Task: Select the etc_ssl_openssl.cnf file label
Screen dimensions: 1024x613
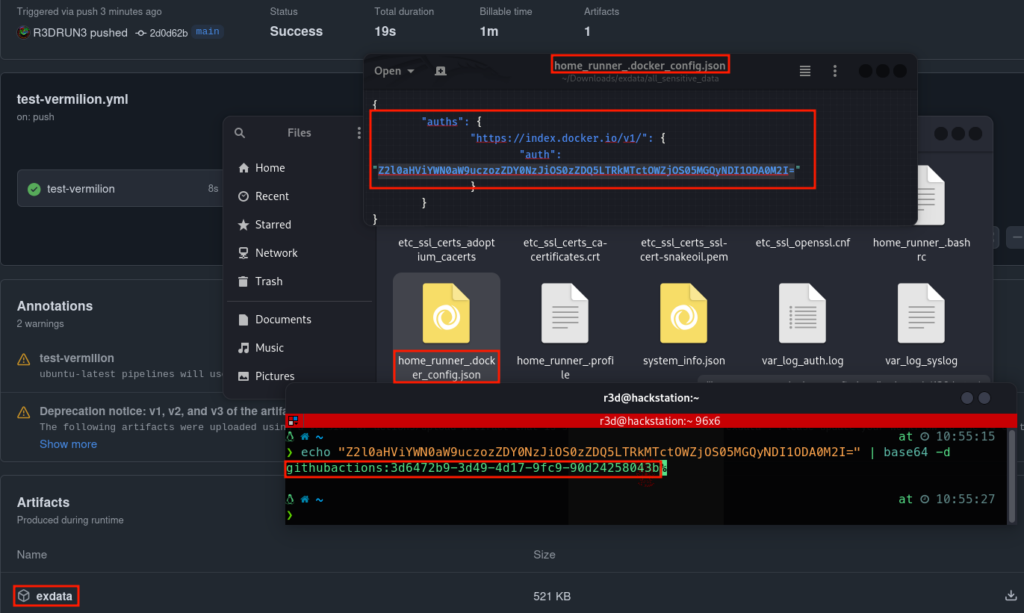Action: [803, 243]
